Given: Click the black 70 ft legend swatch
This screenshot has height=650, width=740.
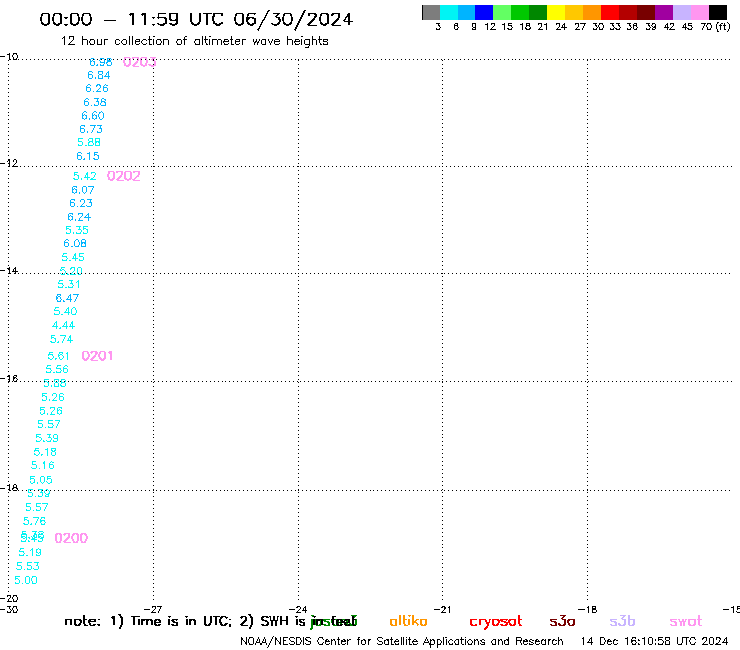Looking at the screenshot, I should 718,12.
